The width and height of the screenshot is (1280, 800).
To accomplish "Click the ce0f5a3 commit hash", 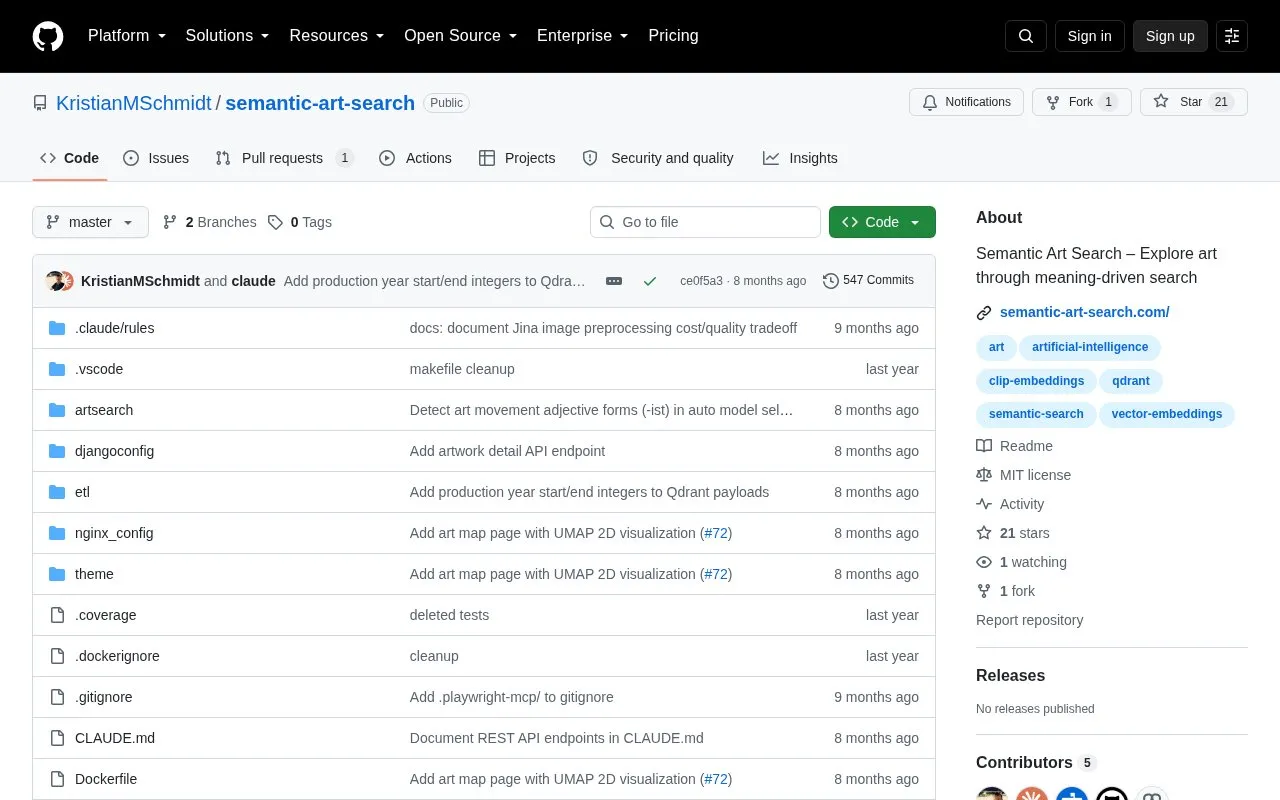I will pos(701,281).
